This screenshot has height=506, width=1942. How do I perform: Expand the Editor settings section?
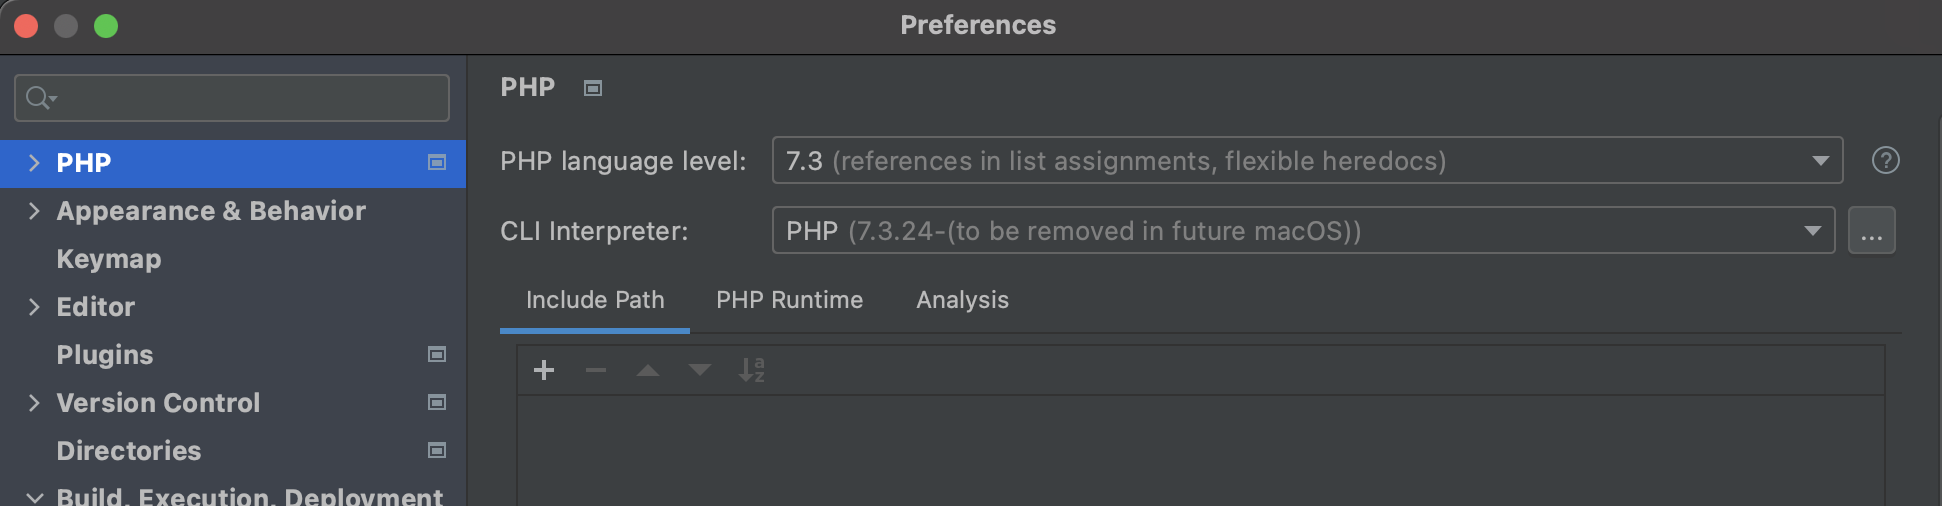click(34, 307)
